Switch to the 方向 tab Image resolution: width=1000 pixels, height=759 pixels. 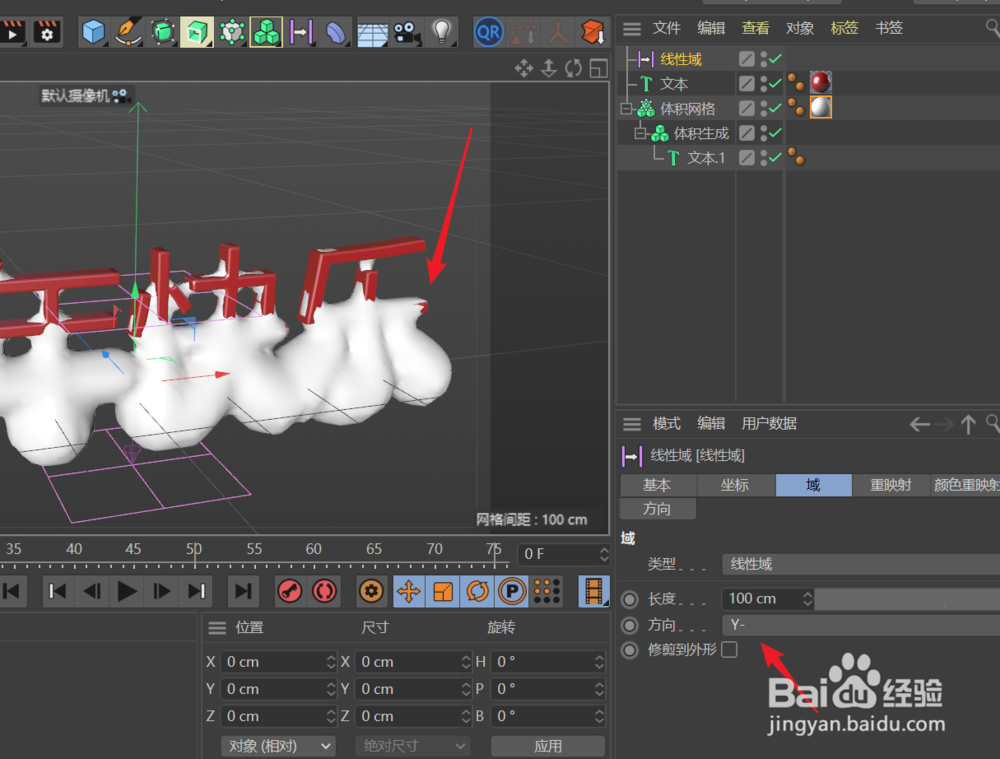click(x=657, y=509)
